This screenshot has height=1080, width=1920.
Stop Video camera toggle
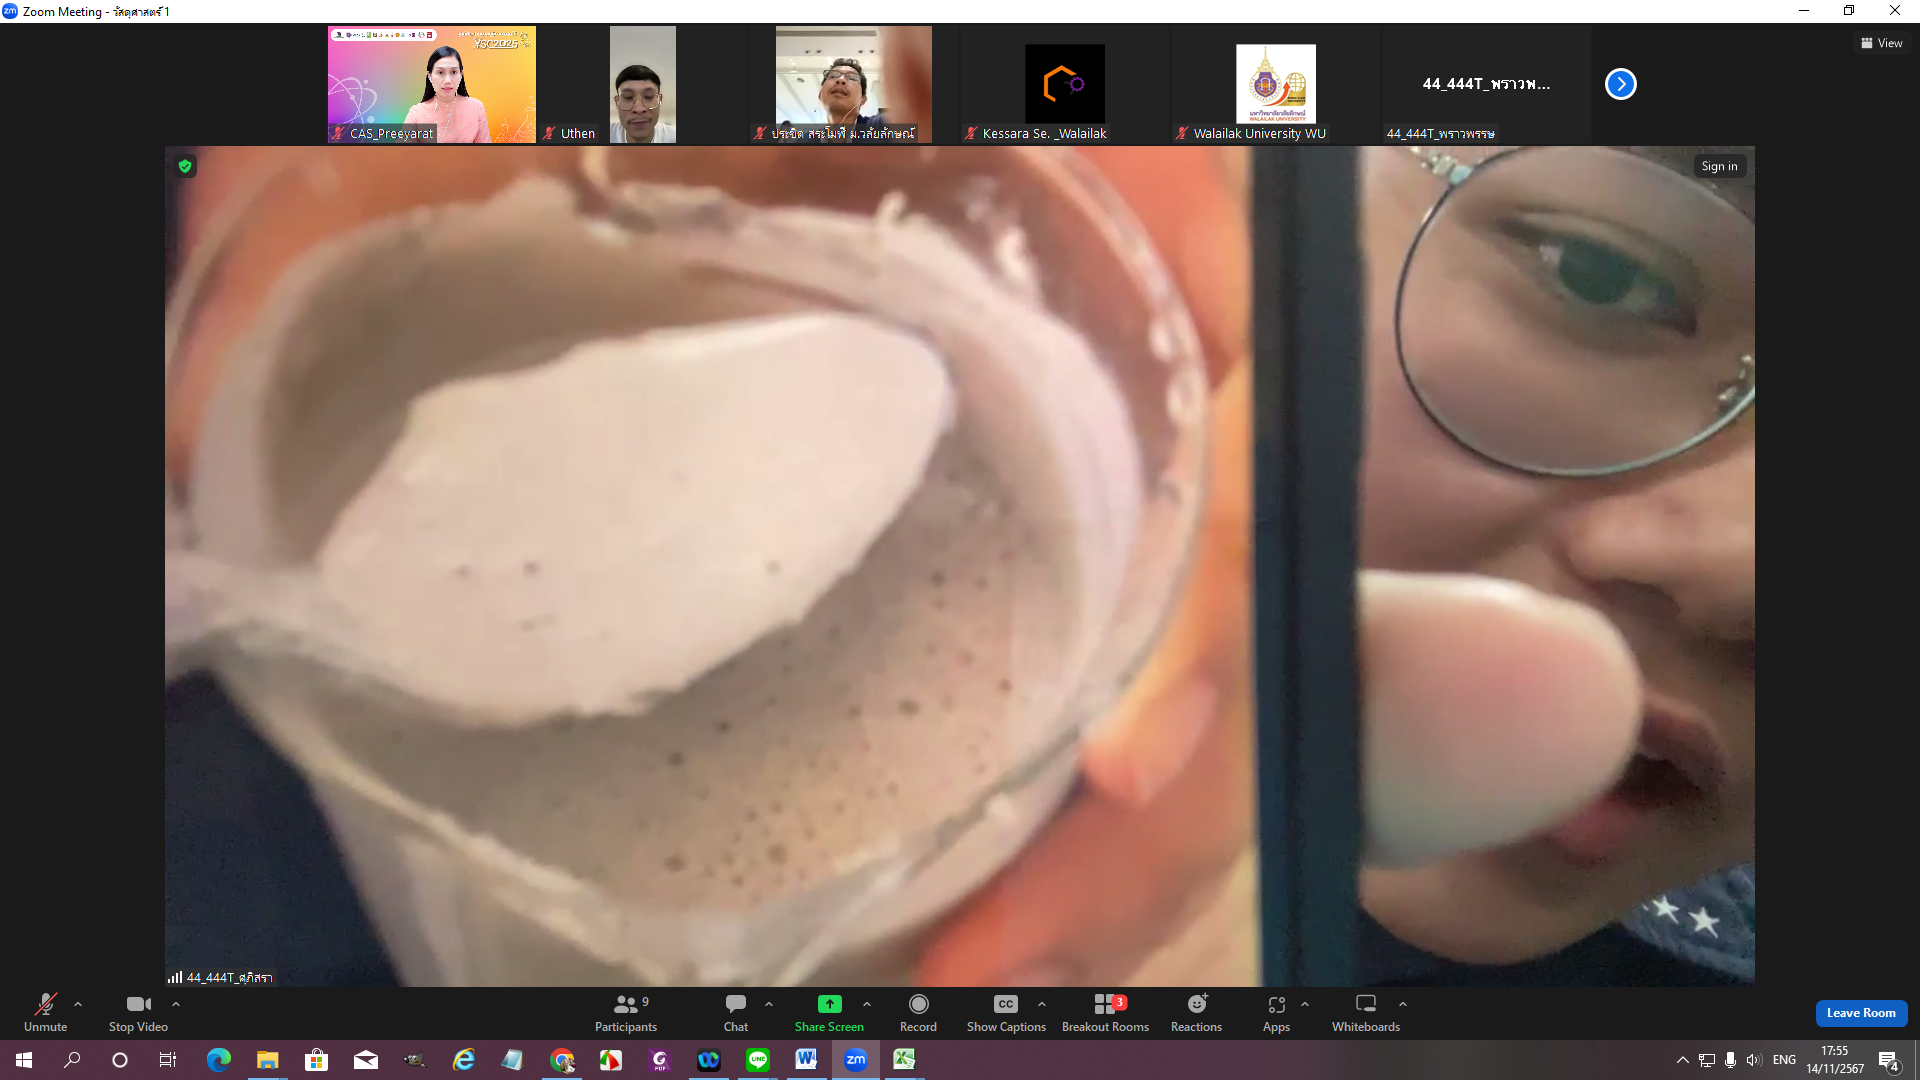tap(138, 1012)
